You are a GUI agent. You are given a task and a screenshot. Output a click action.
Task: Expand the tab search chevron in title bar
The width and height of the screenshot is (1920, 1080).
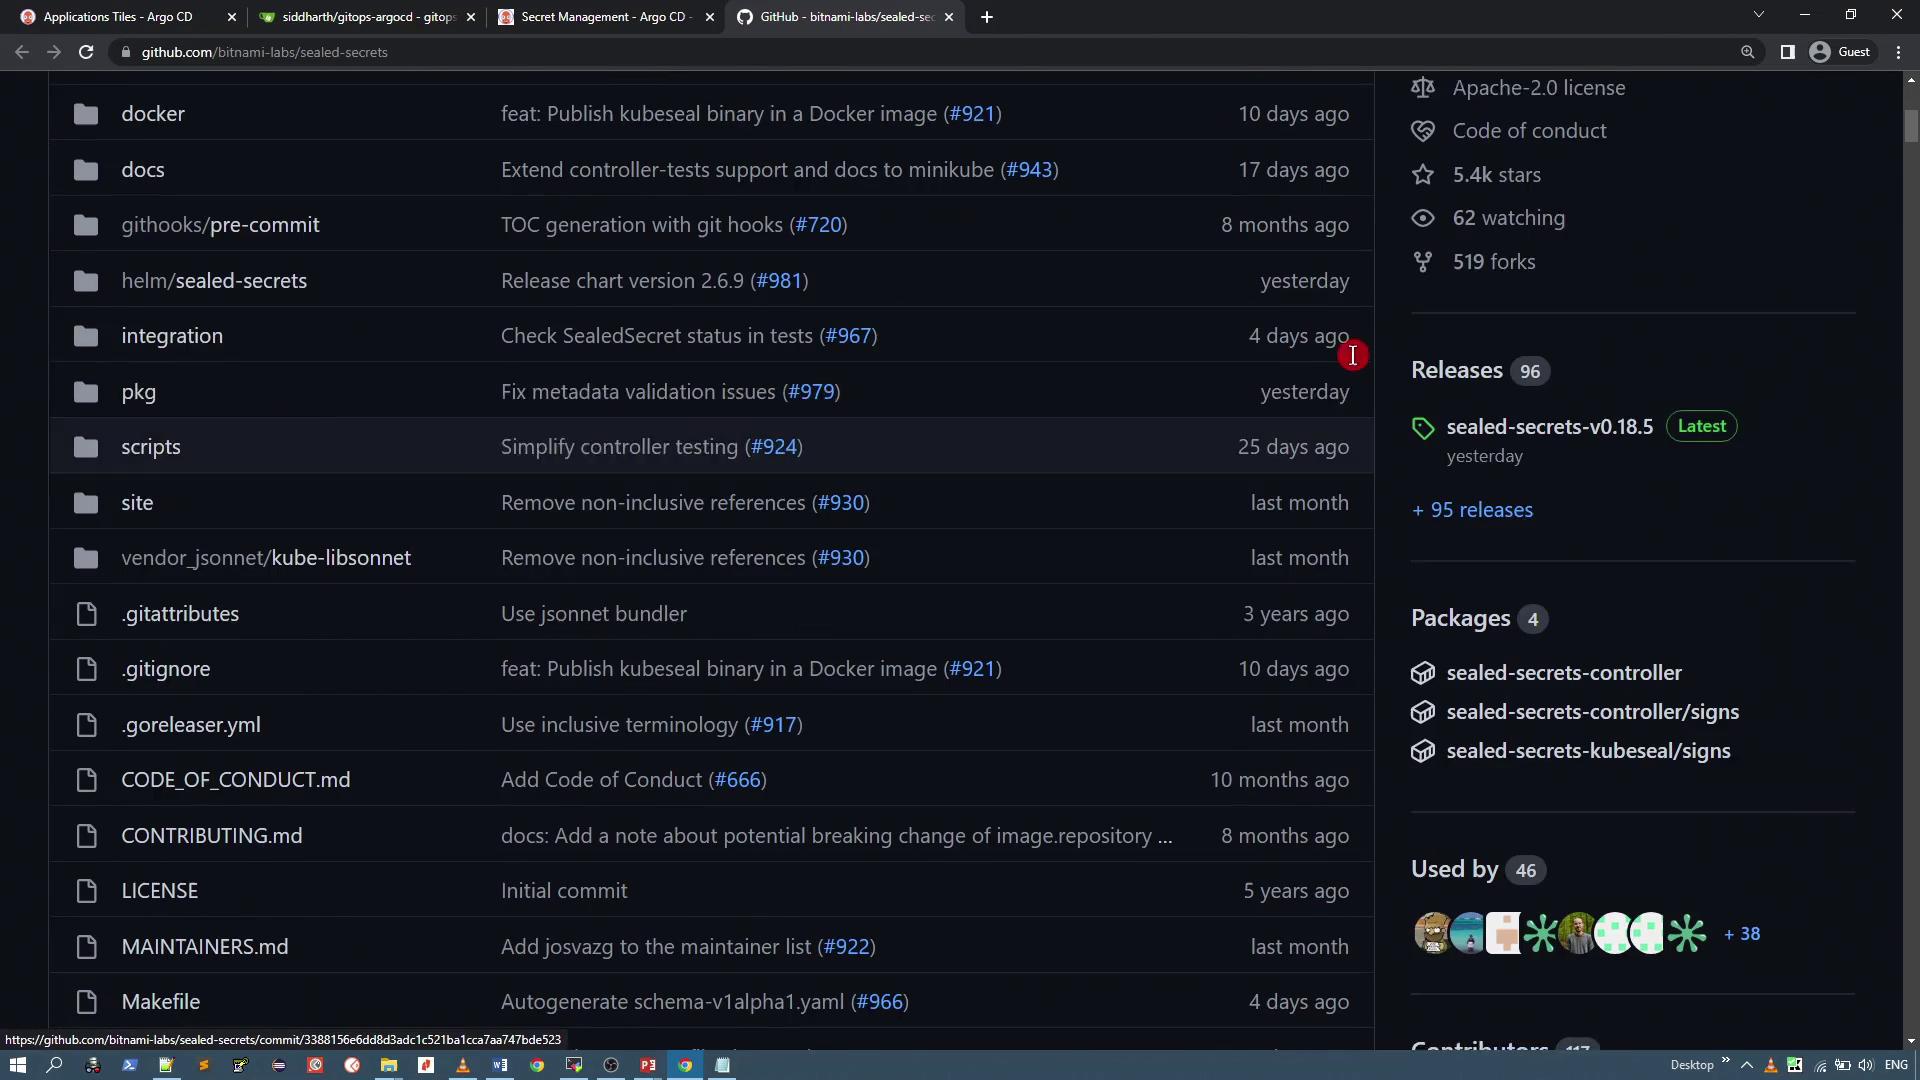tap(1758, 15)
